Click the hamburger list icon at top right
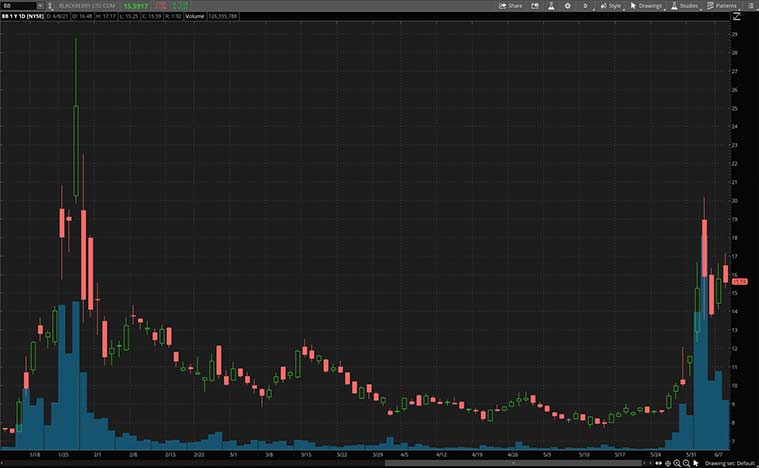This screenshot has width=759, height=468. tap(750, 6)
